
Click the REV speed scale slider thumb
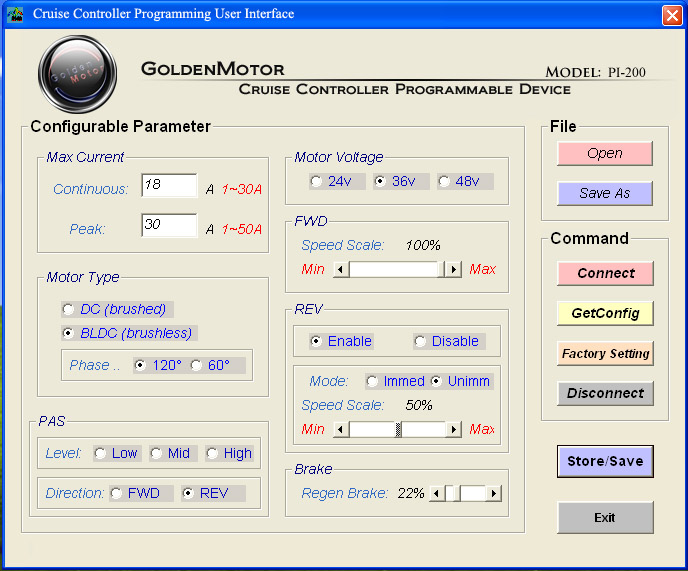coord(398,429)
